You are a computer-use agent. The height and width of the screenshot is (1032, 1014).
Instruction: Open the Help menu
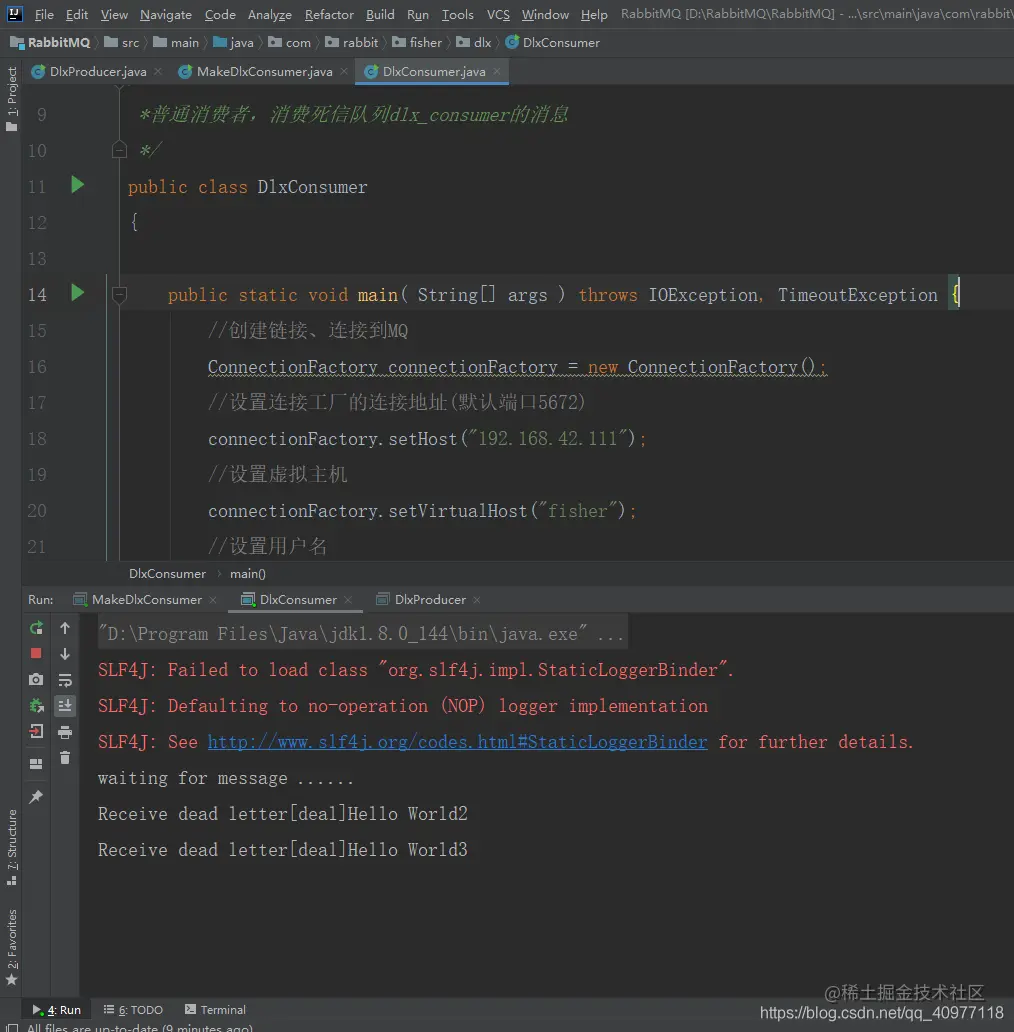pos(594,14)
